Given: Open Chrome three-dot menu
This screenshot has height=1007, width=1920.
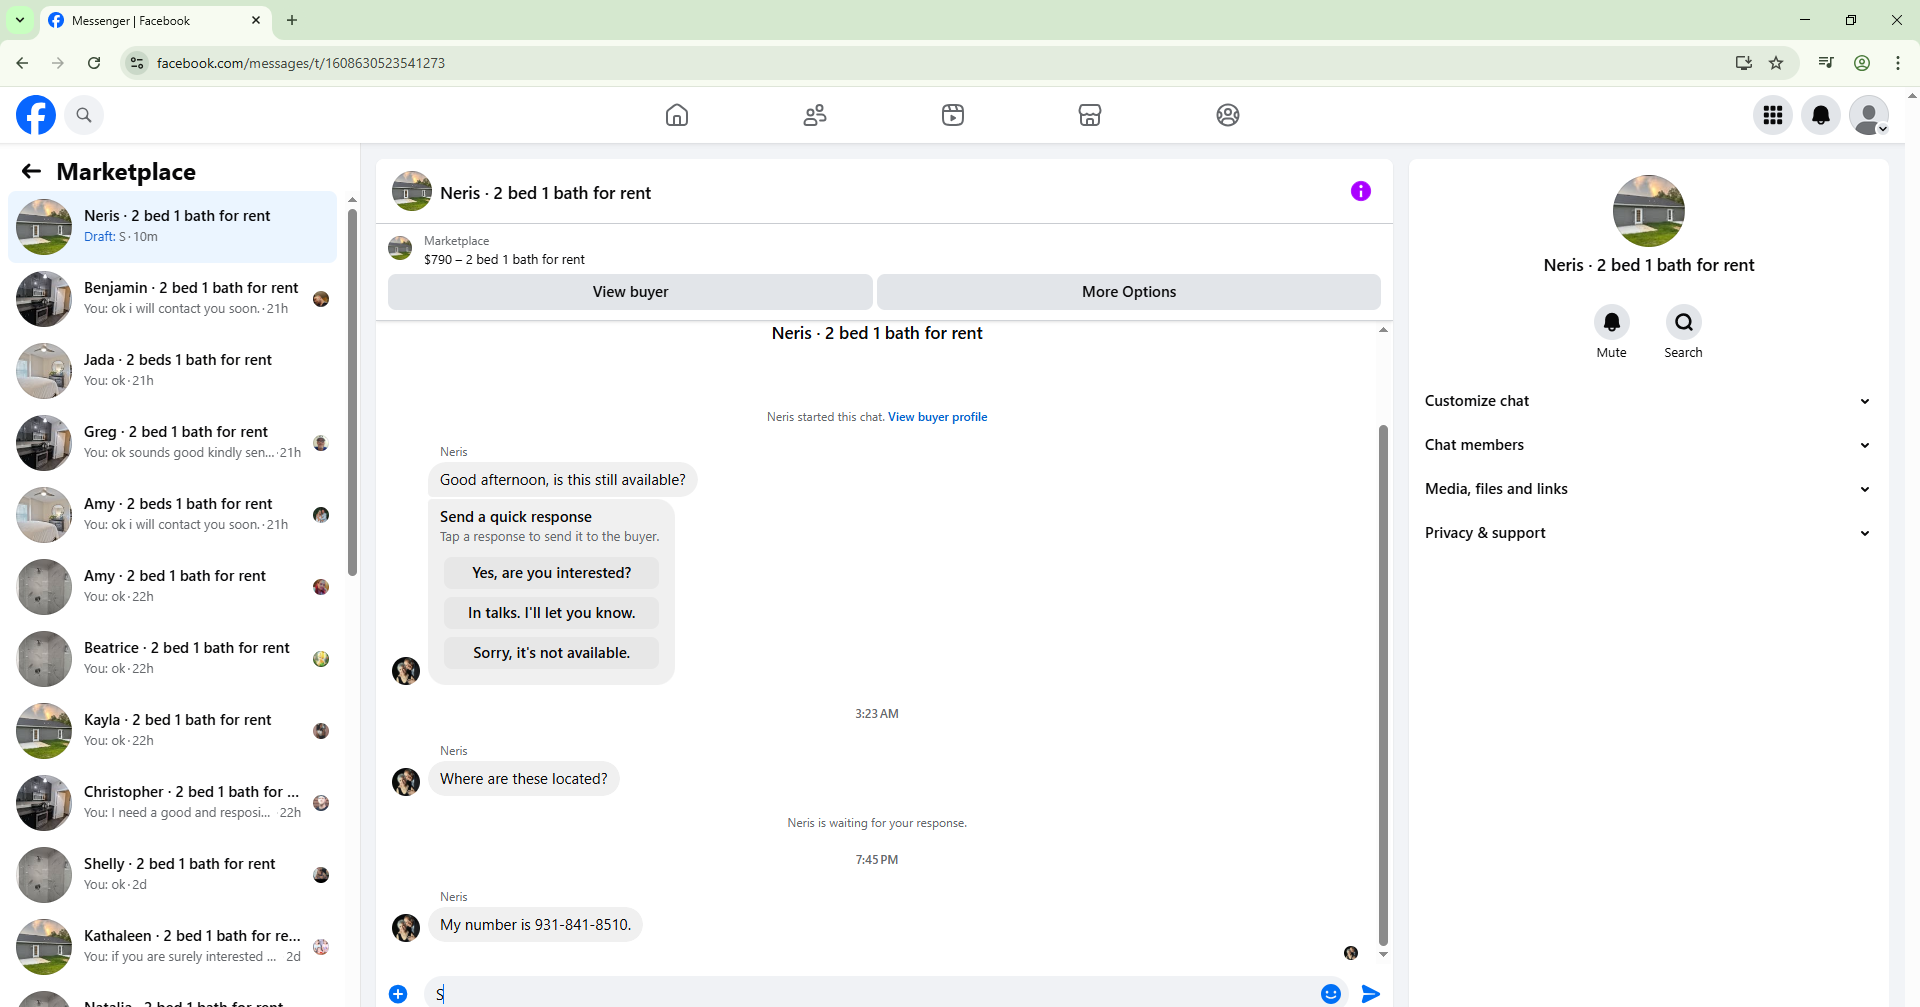Looking at the screenshot, I should pos(1898,63).
